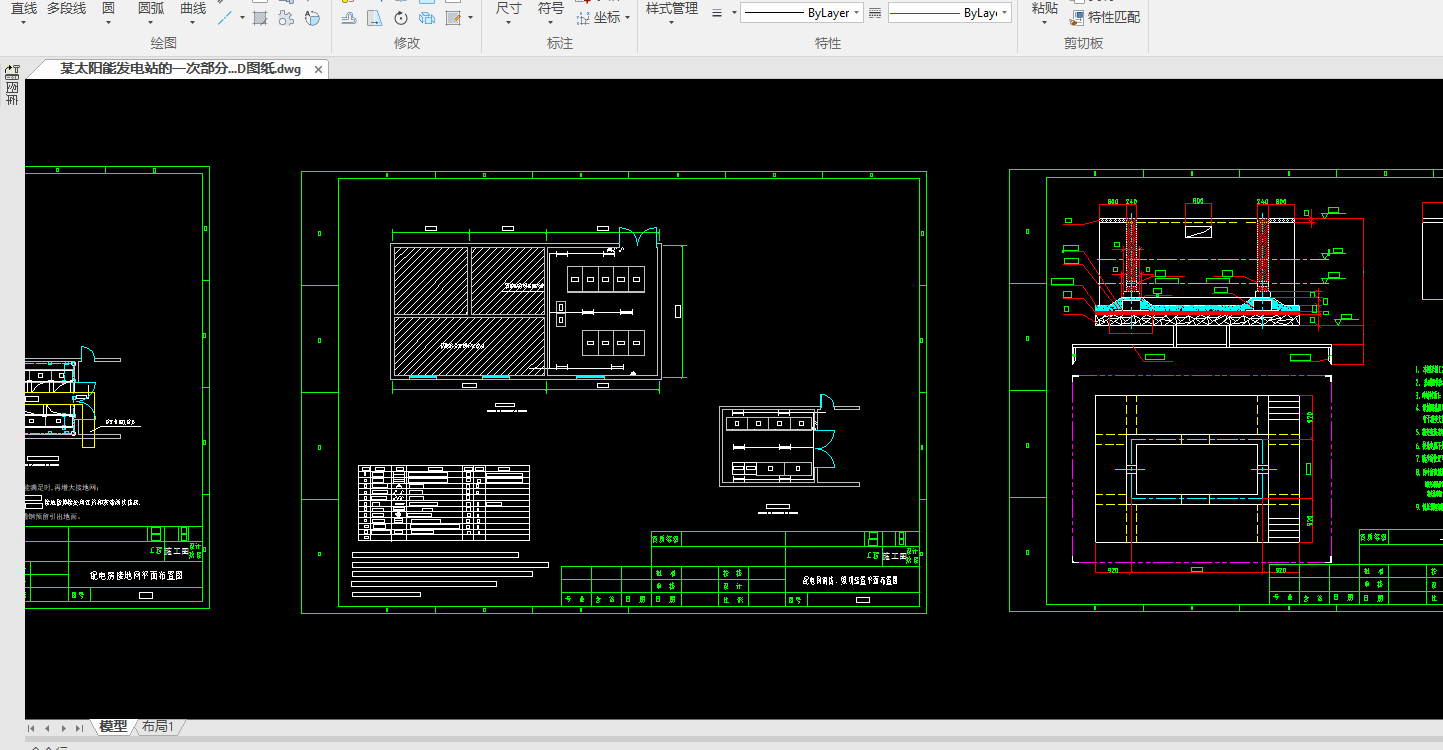This screenshot has height=750, width=1443.
Task: Select the 模型 model tab
Action: click(113, 727)
